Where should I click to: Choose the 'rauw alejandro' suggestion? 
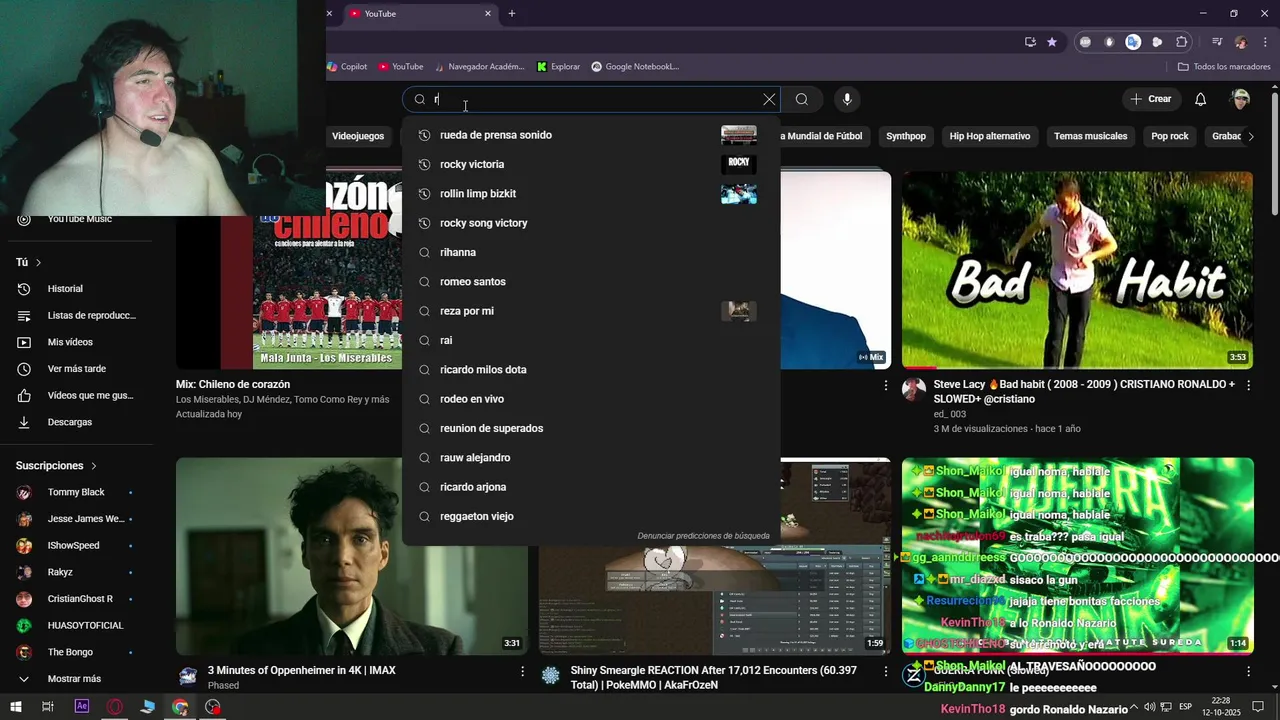point(591,458)
